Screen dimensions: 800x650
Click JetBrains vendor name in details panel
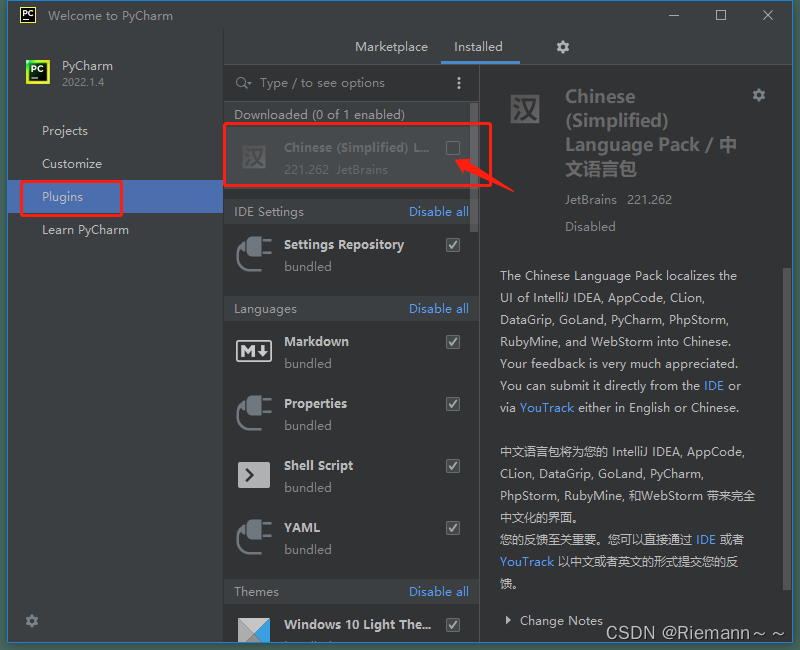point(590,199)
